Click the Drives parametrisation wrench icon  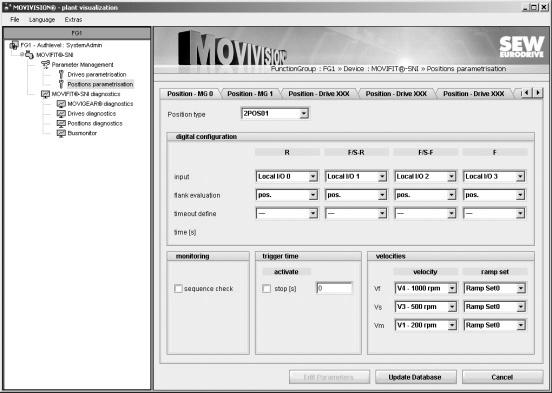click(61, 74)
